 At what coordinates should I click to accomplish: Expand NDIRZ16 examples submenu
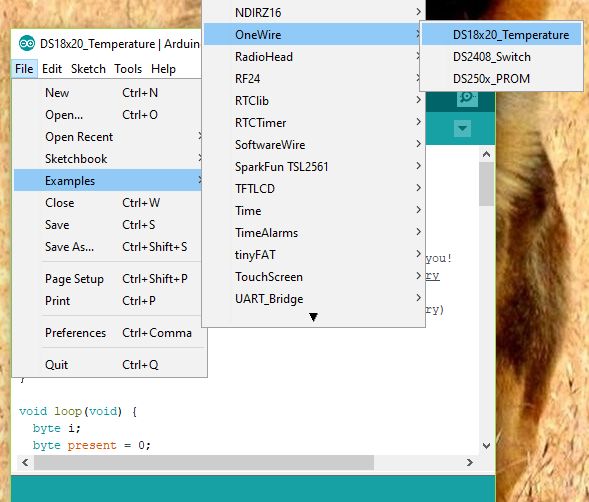point(314,12)
